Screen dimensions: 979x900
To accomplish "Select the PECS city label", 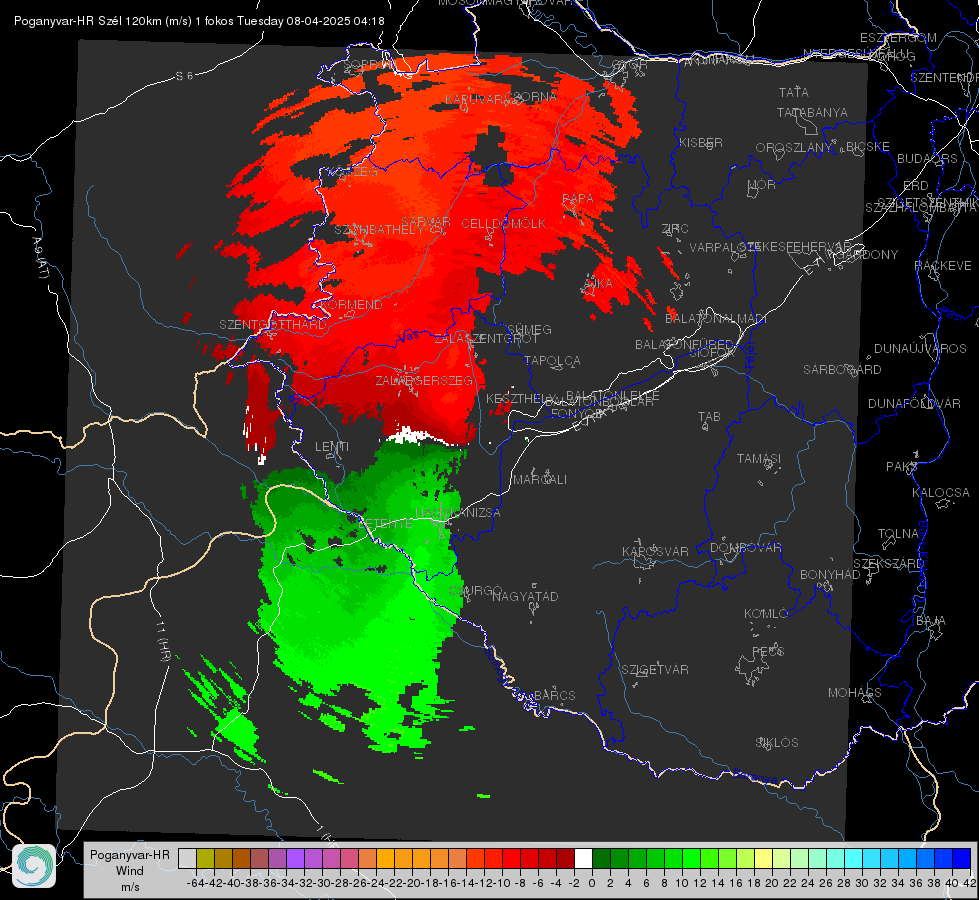I will 767,651.
